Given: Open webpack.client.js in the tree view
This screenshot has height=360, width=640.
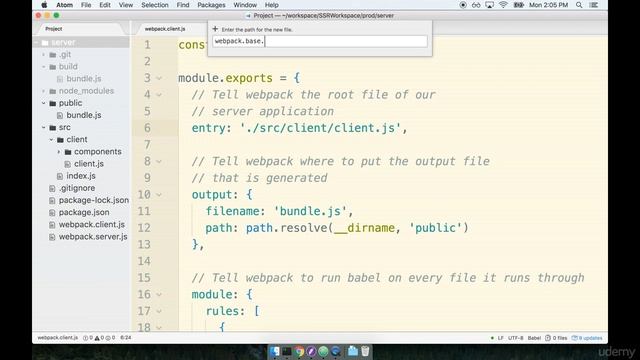Looking at the screenshot, I should click(91, 224).
